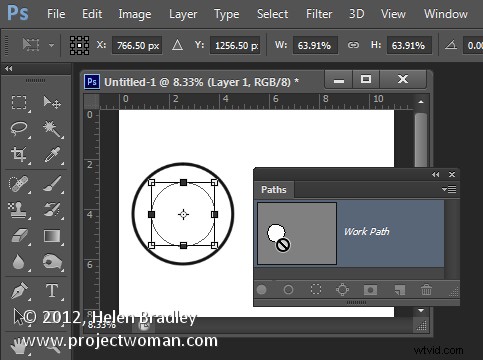Select the Magic Wand tool
Image resolution: width=483 pixels, height=360 pixels.
click(x=52, y=129)
